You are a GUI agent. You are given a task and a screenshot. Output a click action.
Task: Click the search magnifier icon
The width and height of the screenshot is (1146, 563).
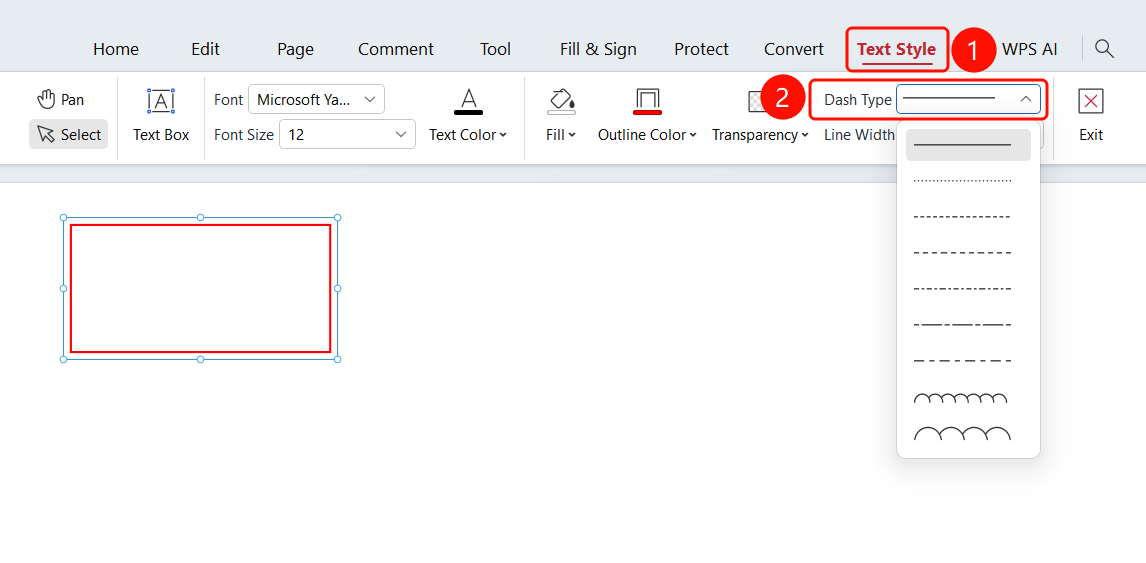(1104, 49)
